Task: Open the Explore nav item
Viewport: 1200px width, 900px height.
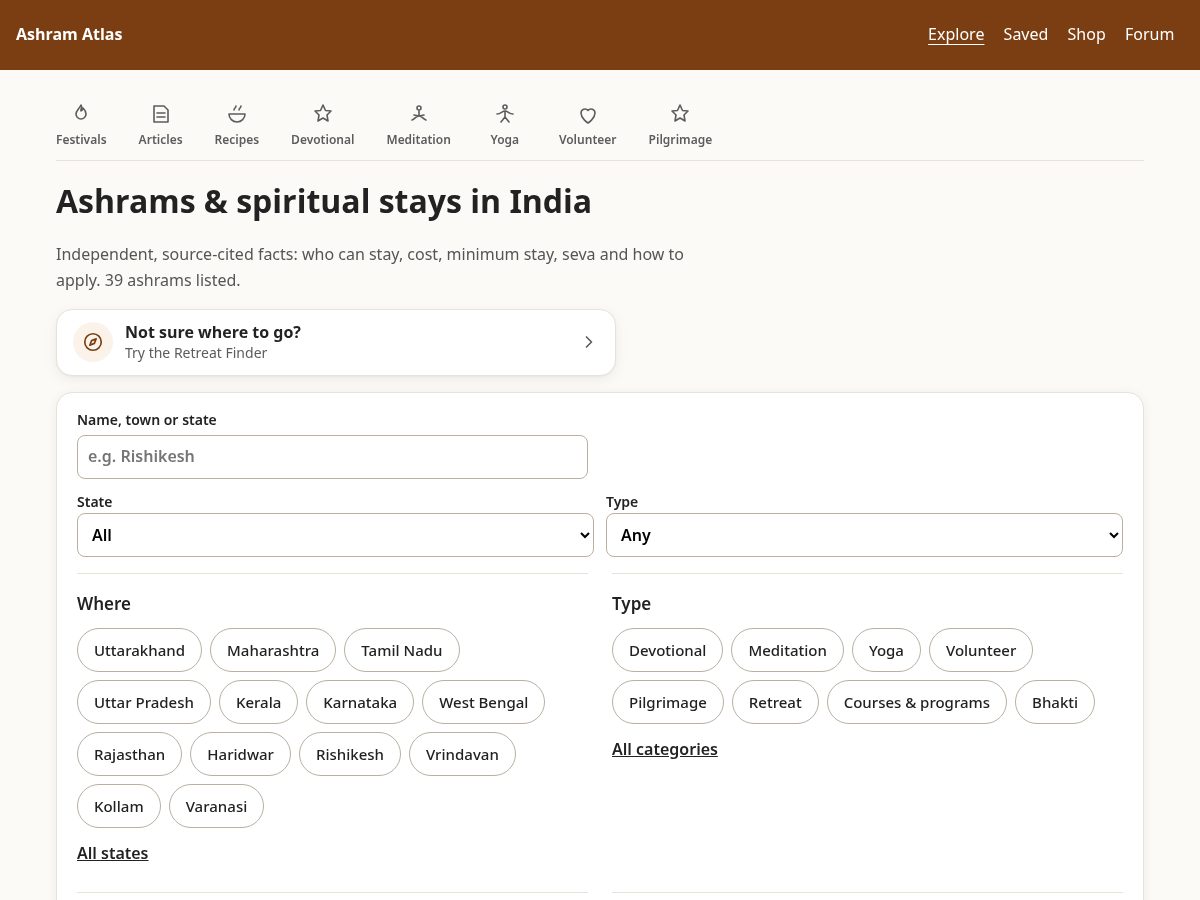Action: [956, 34]
